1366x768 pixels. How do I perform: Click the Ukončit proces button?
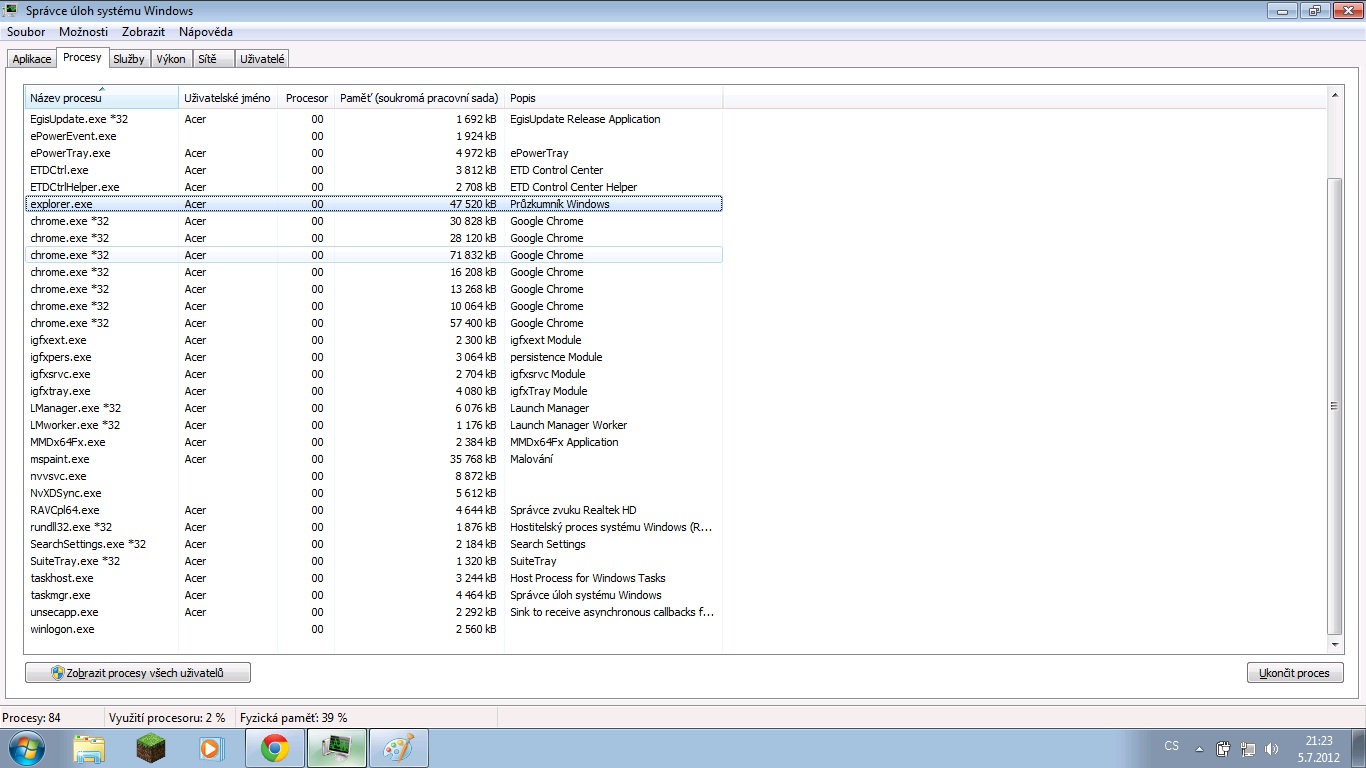1294,673
